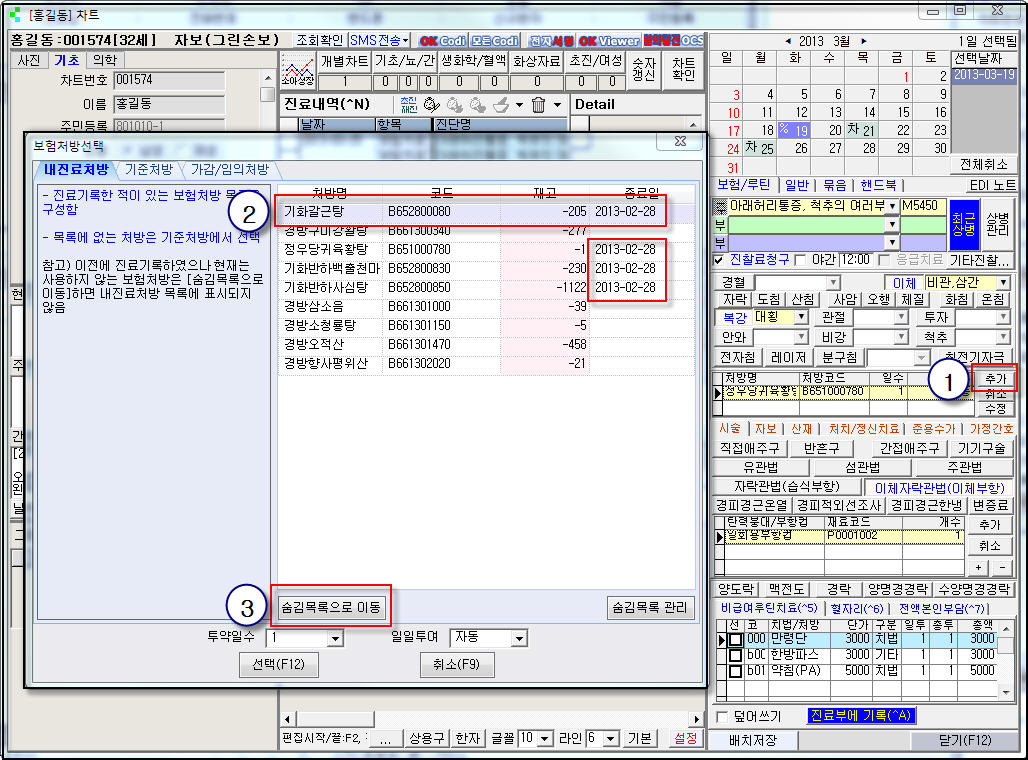Switch to the 기준처방 tab
The height and width of the screenshot is (760, 1028).
149,170
